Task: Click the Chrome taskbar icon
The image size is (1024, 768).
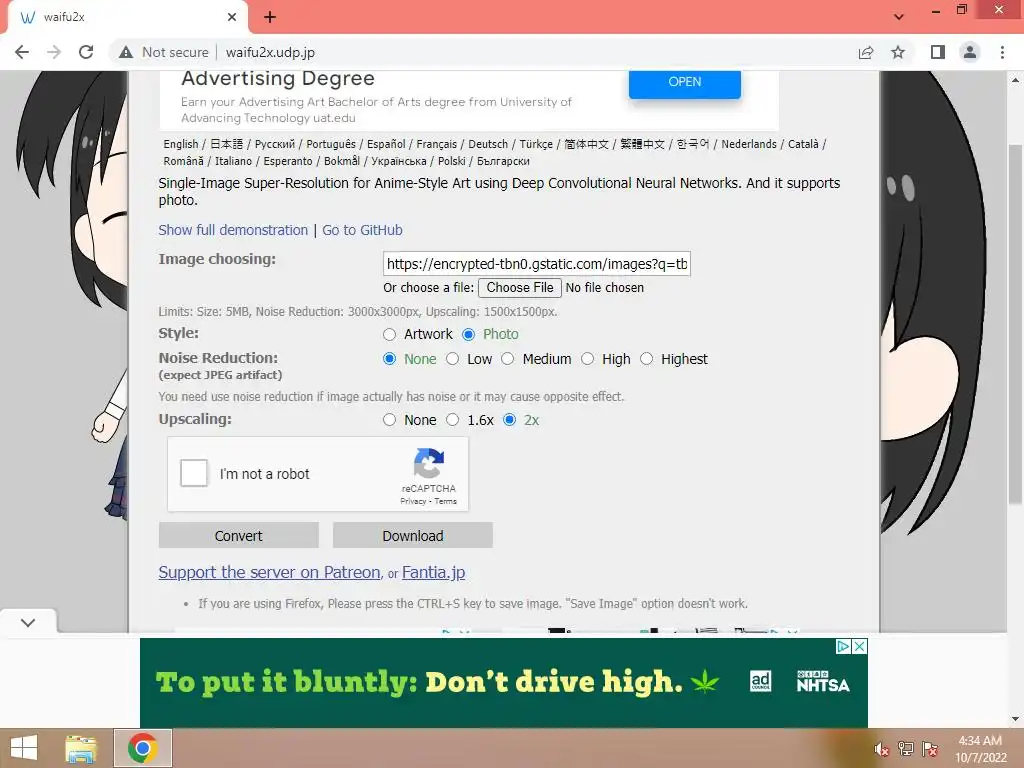Action: click(x=142, y=748)
